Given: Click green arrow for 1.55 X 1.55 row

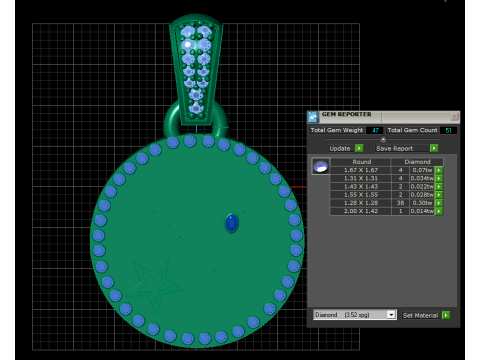Looking at the screenshot, I should pos(439,195).
